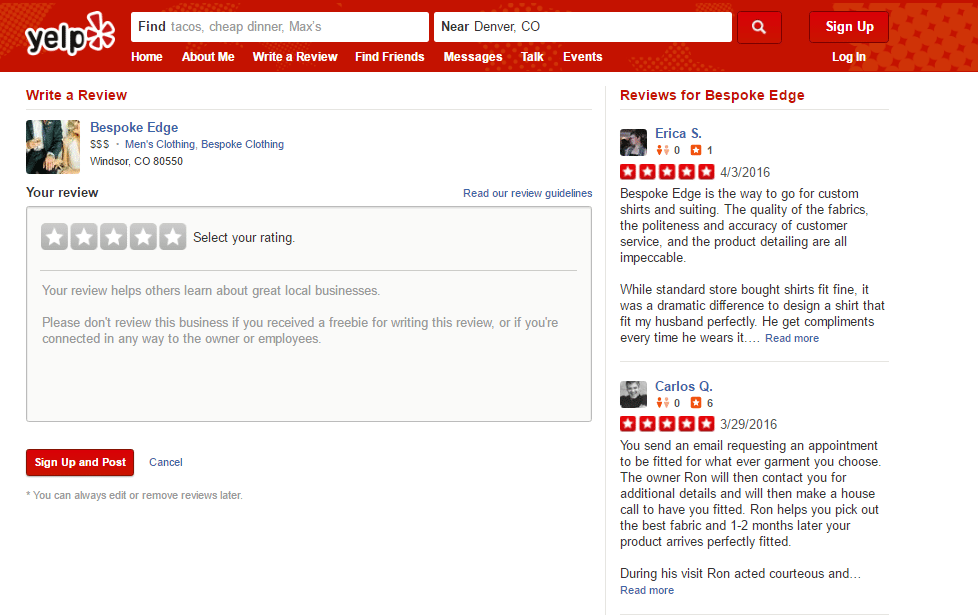
Task: Select the fifth rating star
Action: (173, 237)
